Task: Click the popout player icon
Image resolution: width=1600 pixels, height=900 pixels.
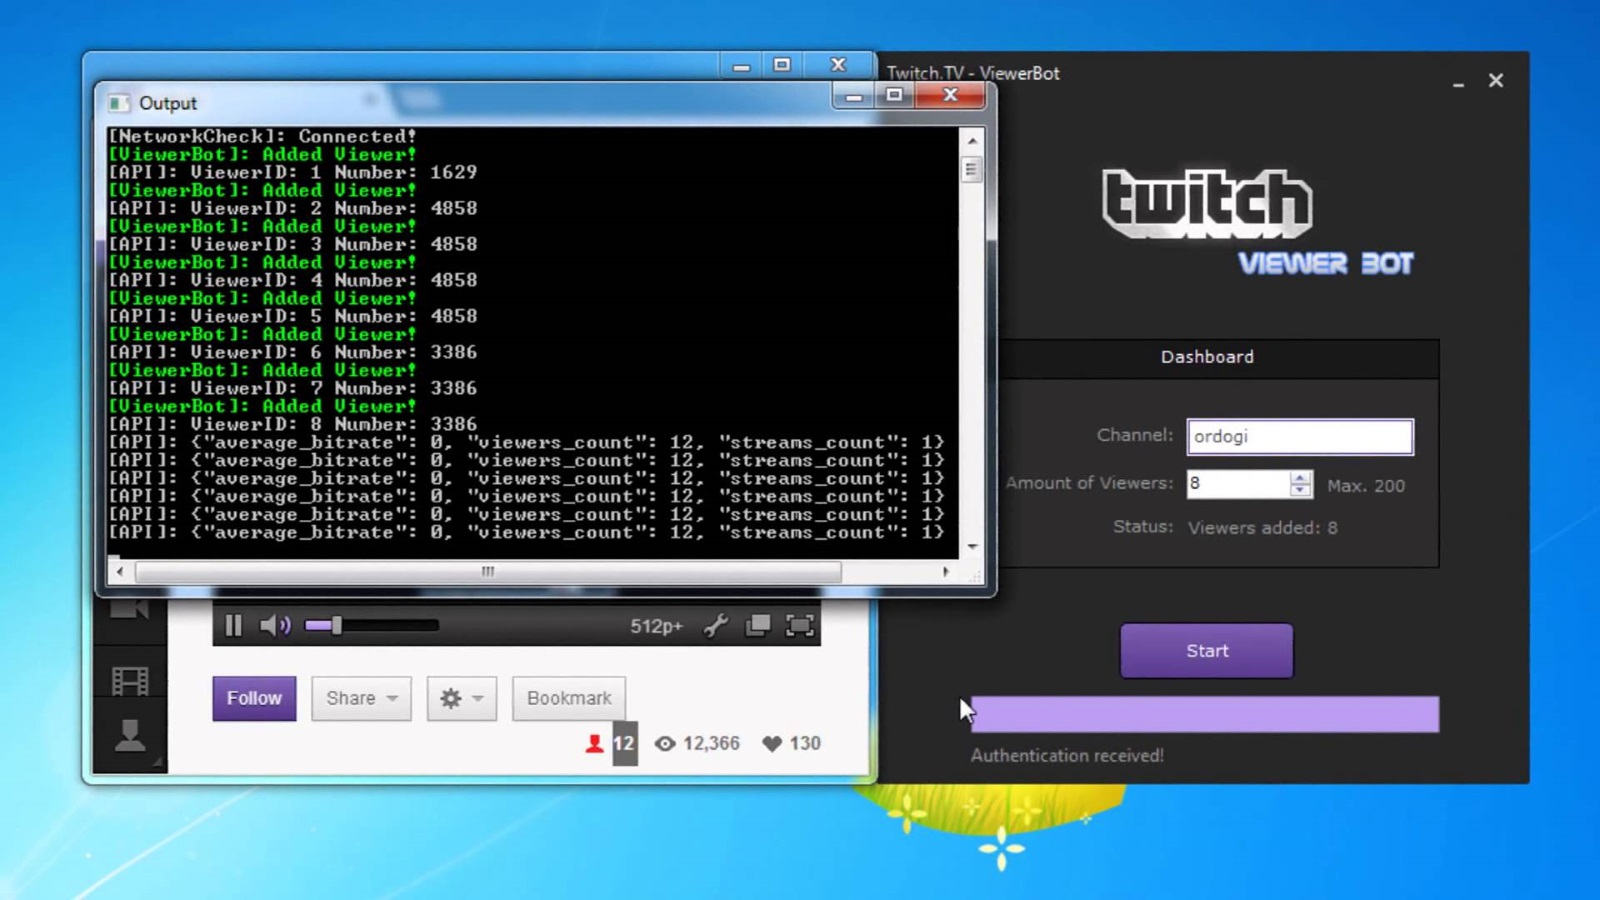Action: click(758, 626)
